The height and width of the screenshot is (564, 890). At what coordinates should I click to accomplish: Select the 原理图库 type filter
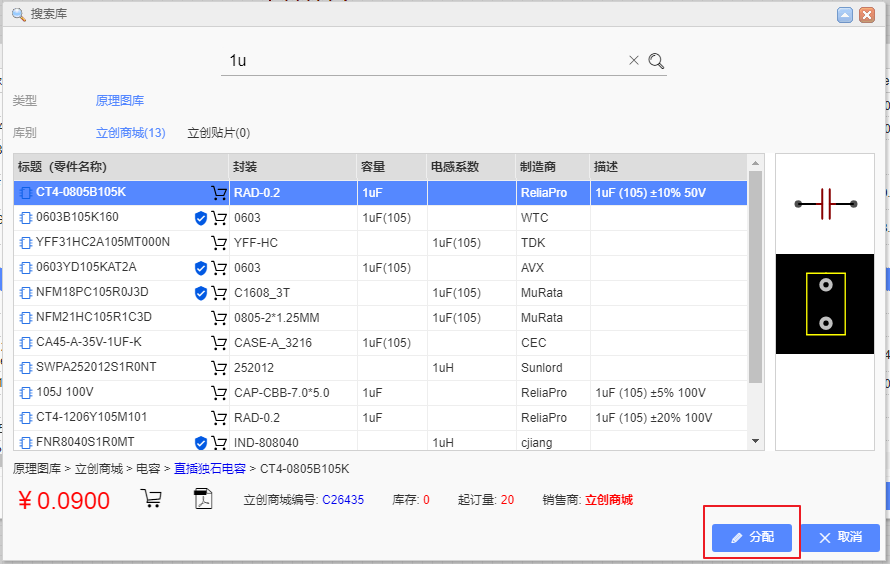(x=120, y=100)
